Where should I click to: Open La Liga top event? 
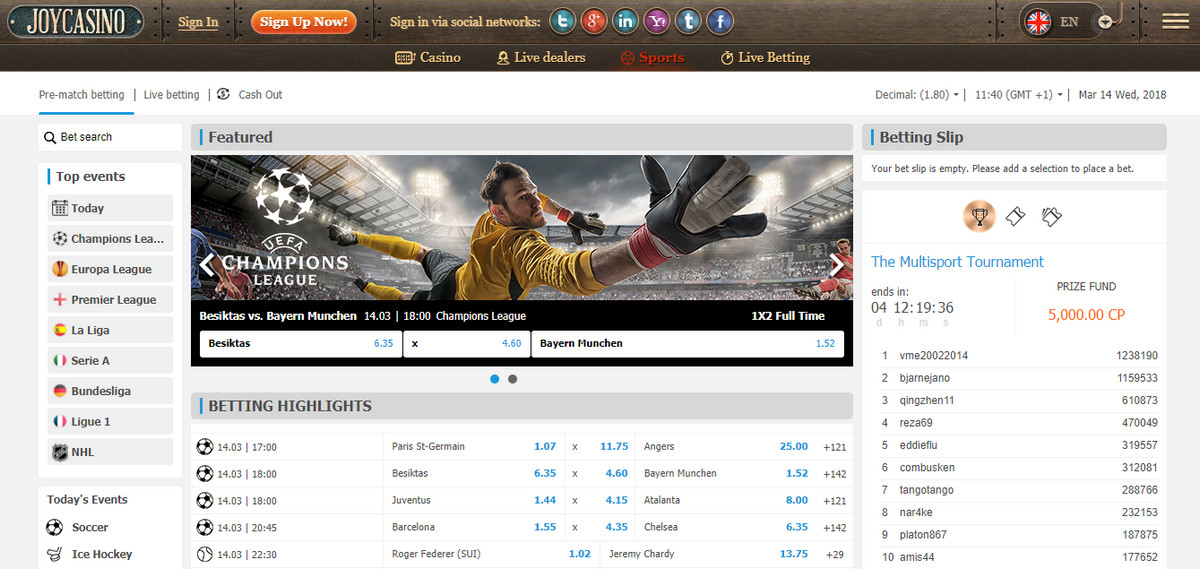110,330
